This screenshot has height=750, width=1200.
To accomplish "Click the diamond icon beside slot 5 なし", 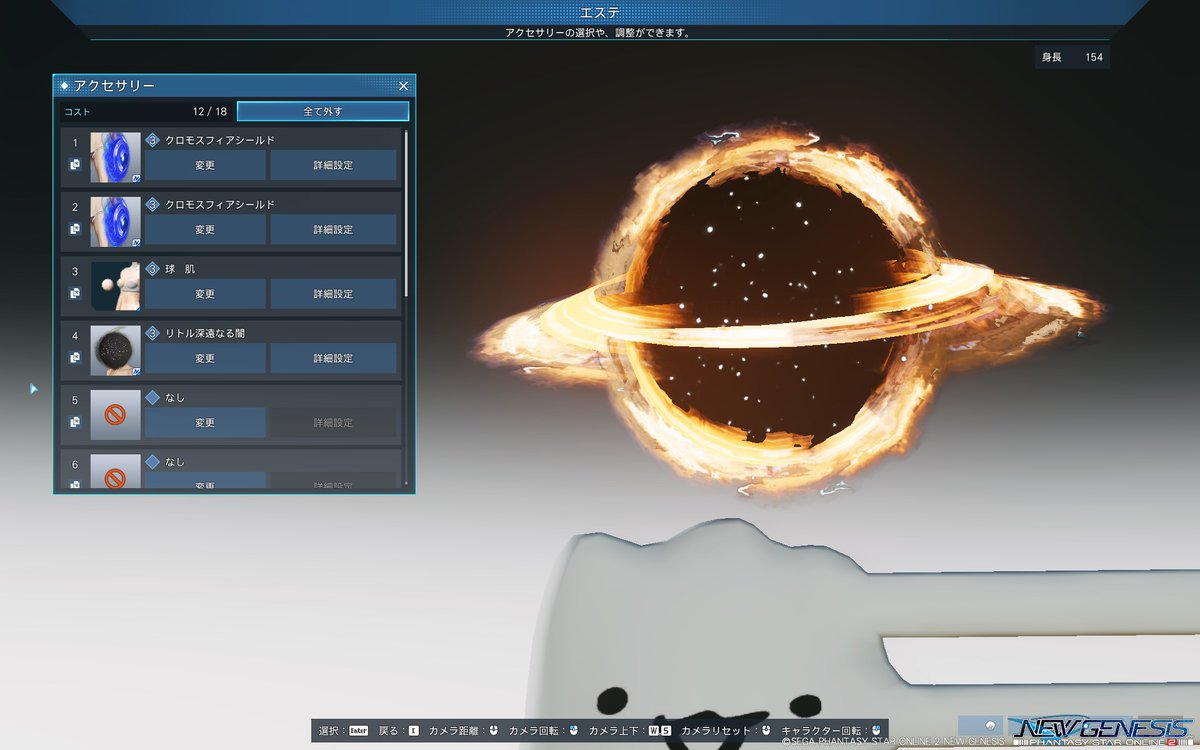I will pos(153,397).
